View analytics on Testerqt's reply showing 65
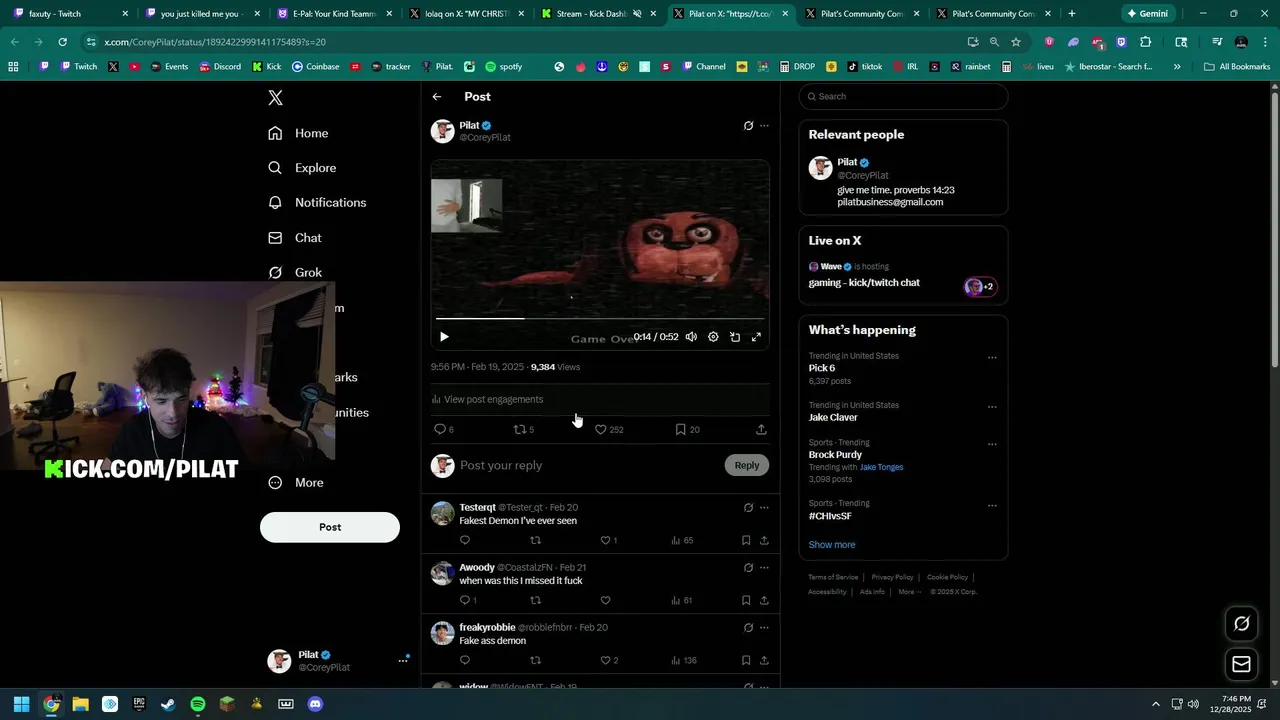The width and height of the screenshot is (1280, 720). point(682,540)
